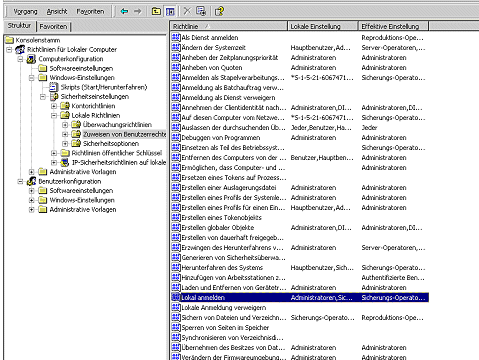Open the Favoriten menu
The image size is (479, 360).
pos(90,12)
